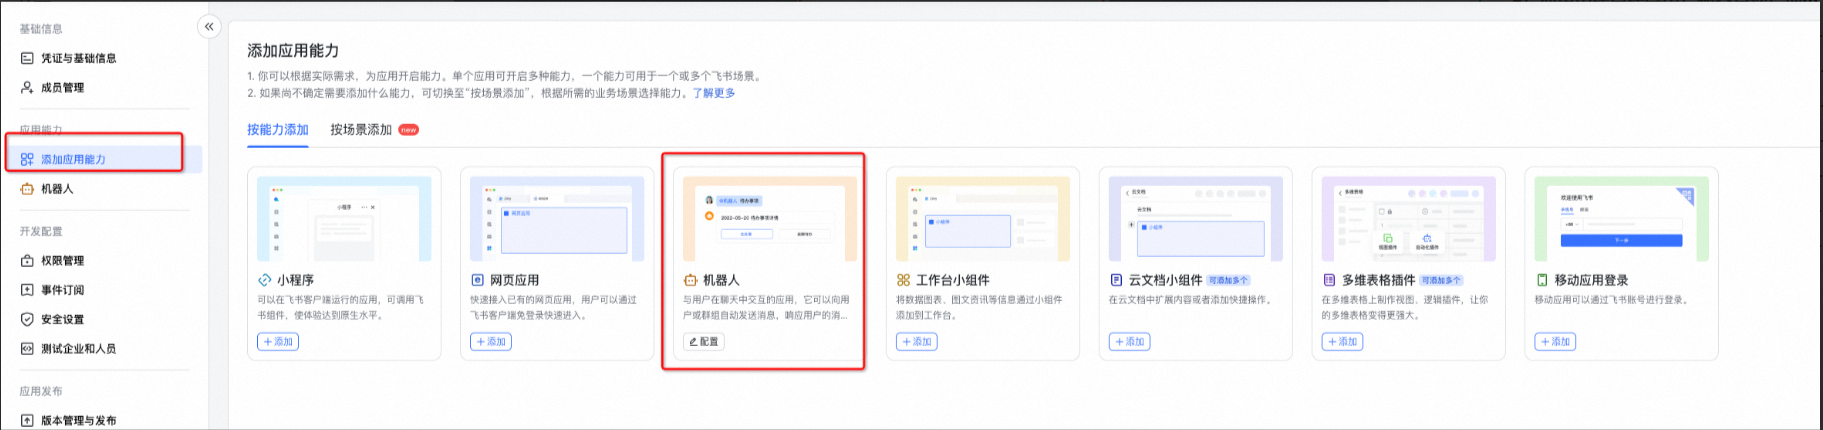Image resolution: width=1823 pixels, height=430 pixels.
Task: Click the 工作台小组件 title icon
Action: [903, 280]
